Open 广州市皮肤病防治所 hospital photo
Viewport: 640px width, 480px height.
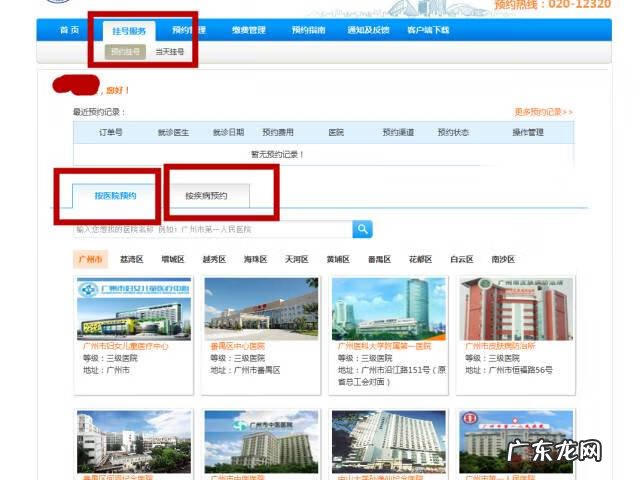pyautogui.click(x=516, y=309)
